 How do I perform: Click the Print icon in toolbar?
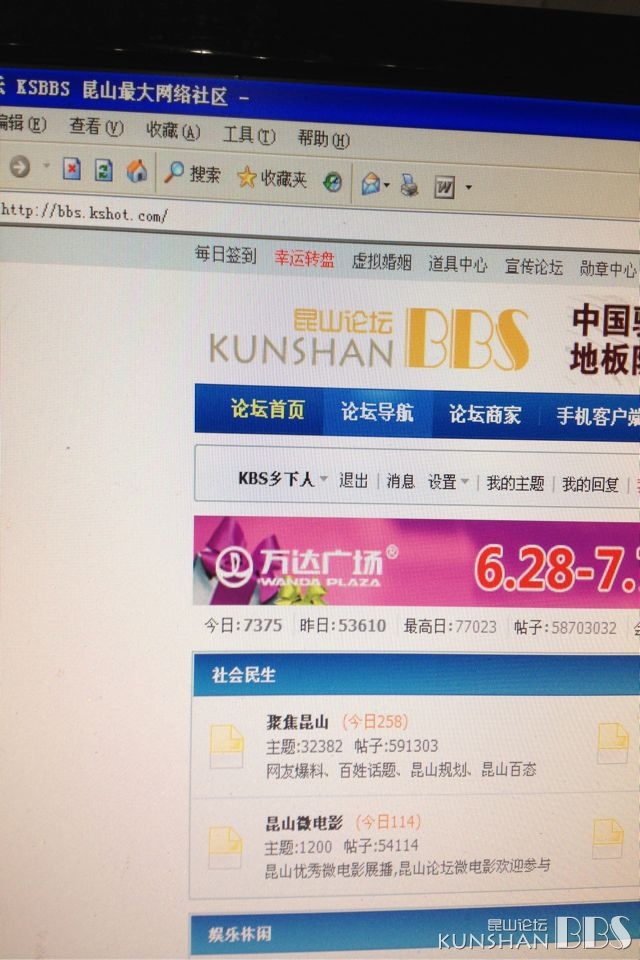pyautogui.click(x=409, y=185)
